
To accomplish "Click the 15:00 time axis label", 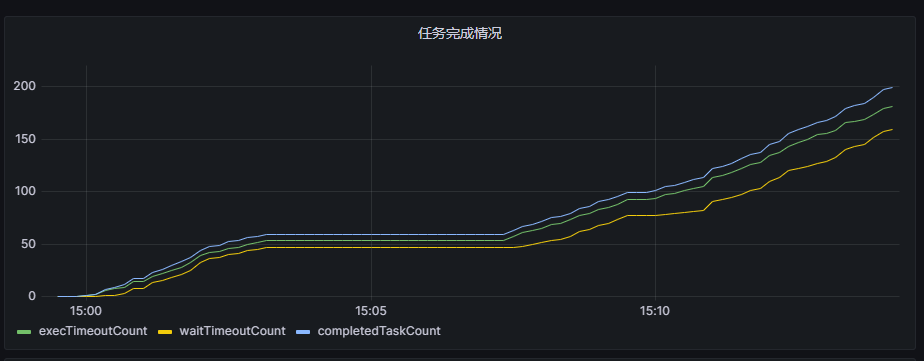I will click(x=87, y=310).
